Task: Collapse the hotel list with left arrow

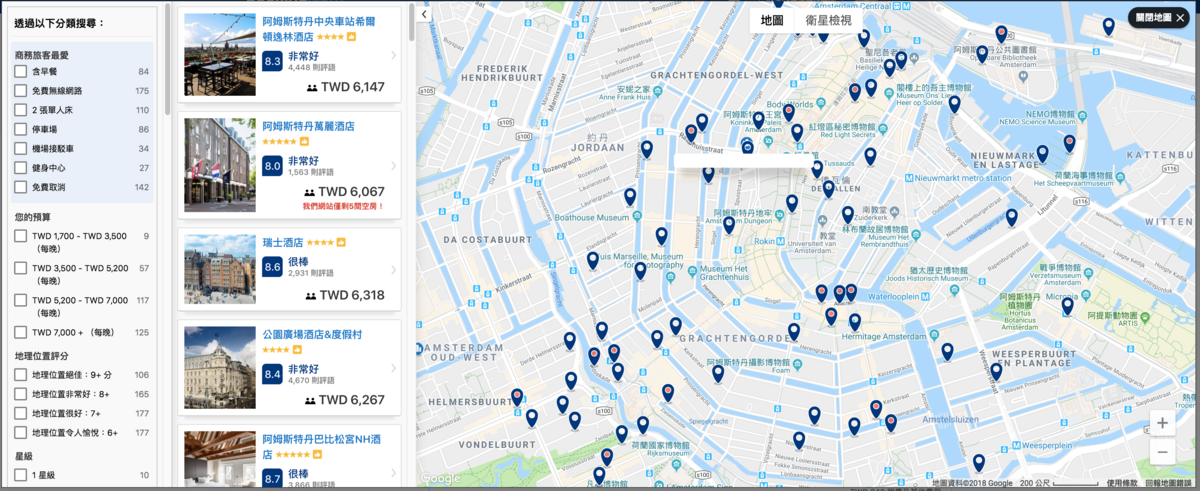Action: tap(424, 14)
